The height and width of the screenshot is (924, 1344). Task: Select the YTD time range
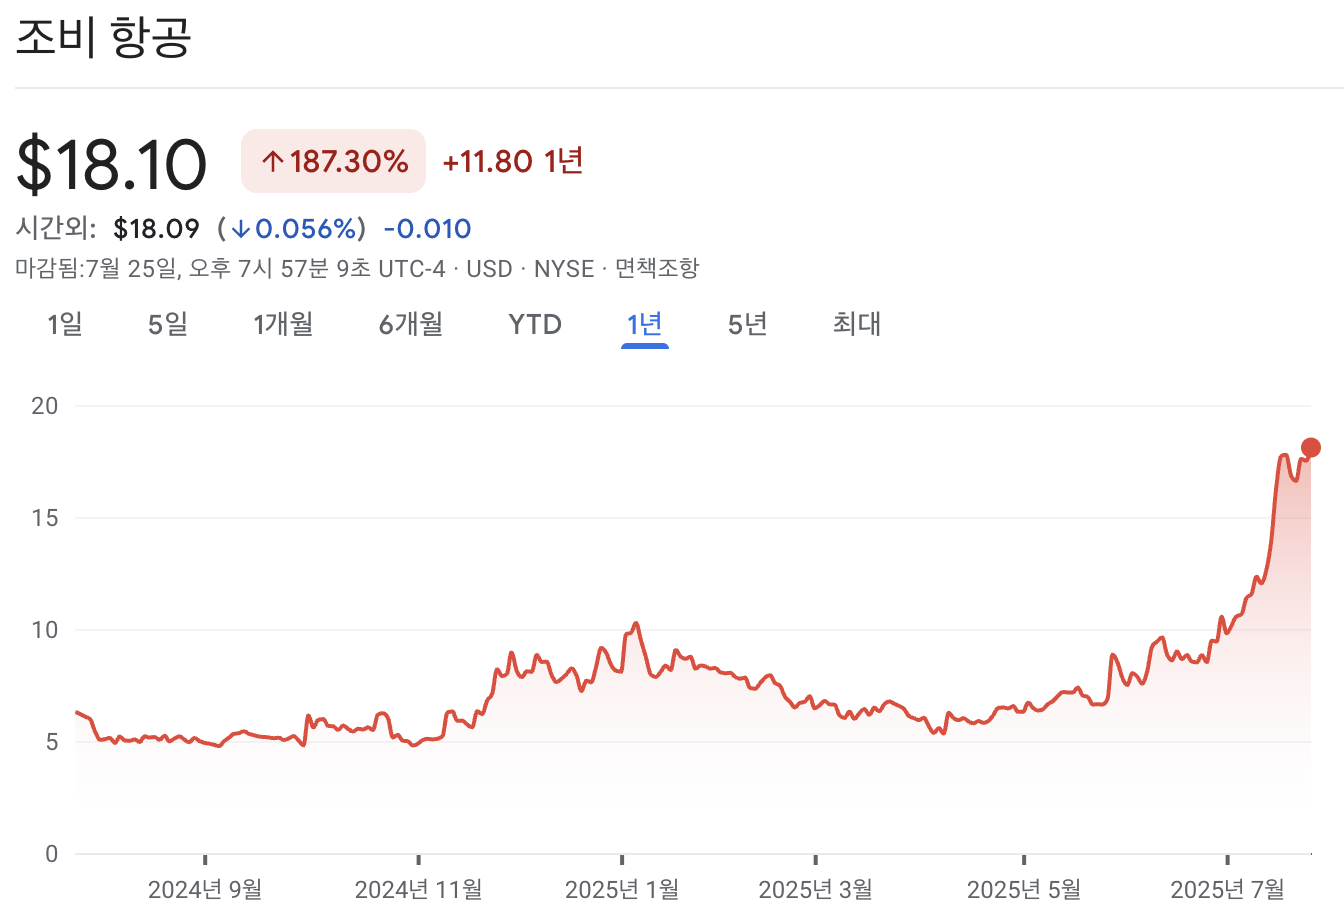coord(535,324)
